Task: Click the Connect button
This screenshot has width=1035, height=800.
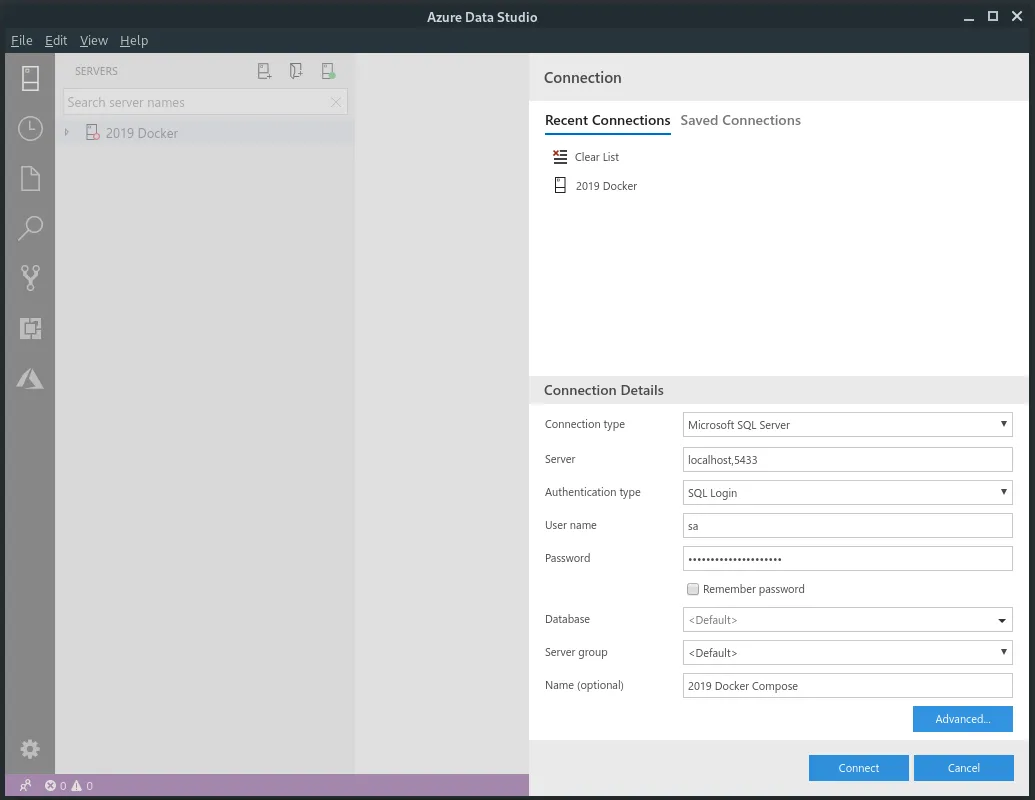Action: tap(859, 768)
